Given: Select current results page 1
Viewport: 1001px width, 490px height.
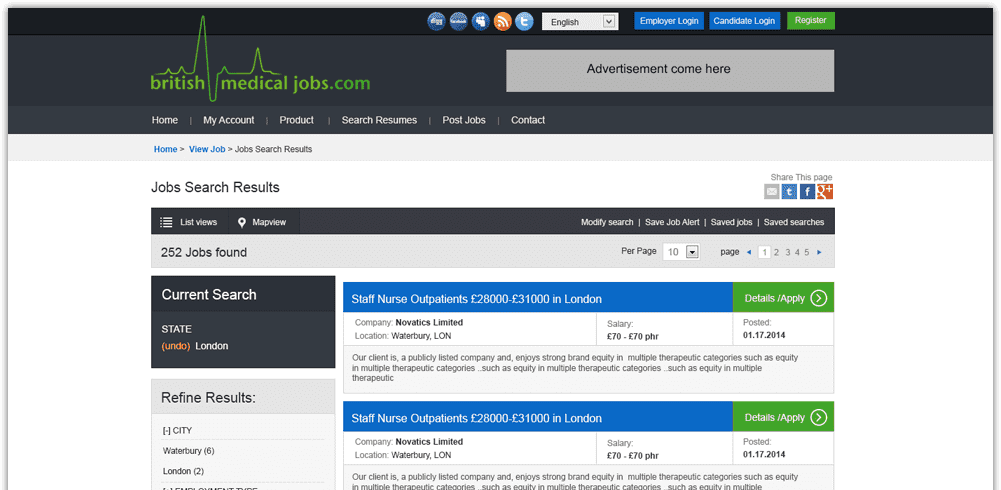Looking at the screenshot, I should (764, 252).
